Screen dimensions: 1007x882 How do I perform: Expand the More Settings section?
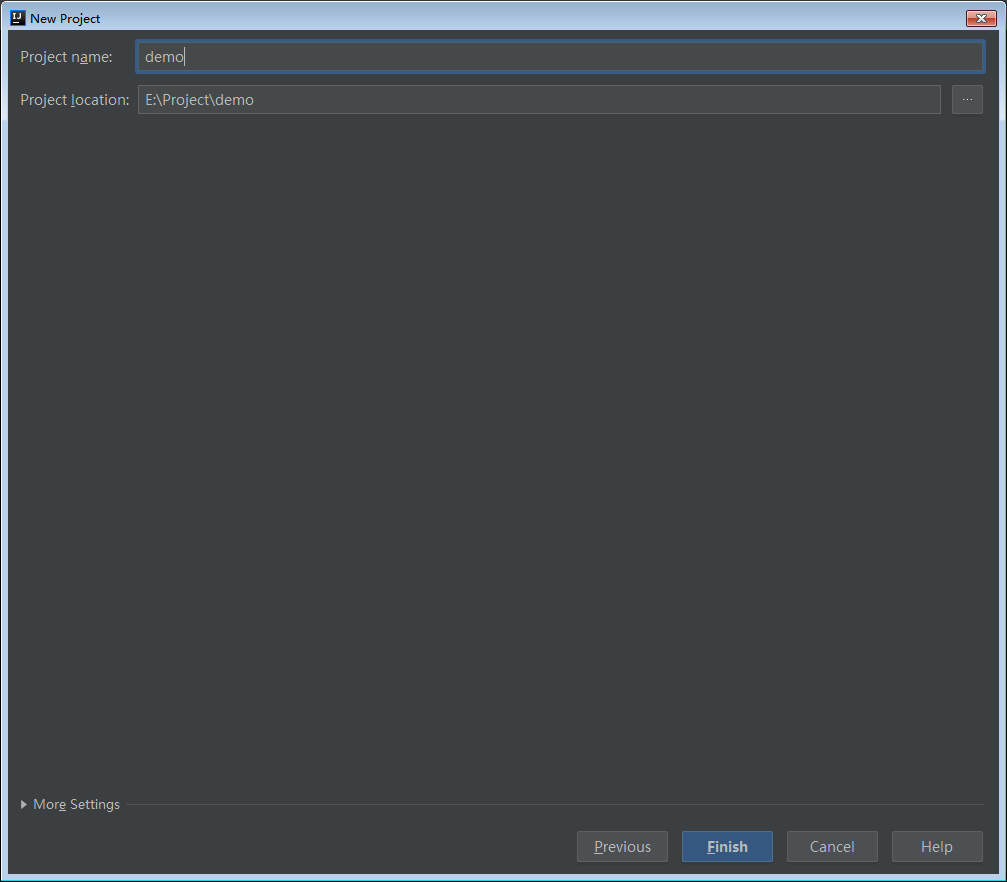click(70, 804)
